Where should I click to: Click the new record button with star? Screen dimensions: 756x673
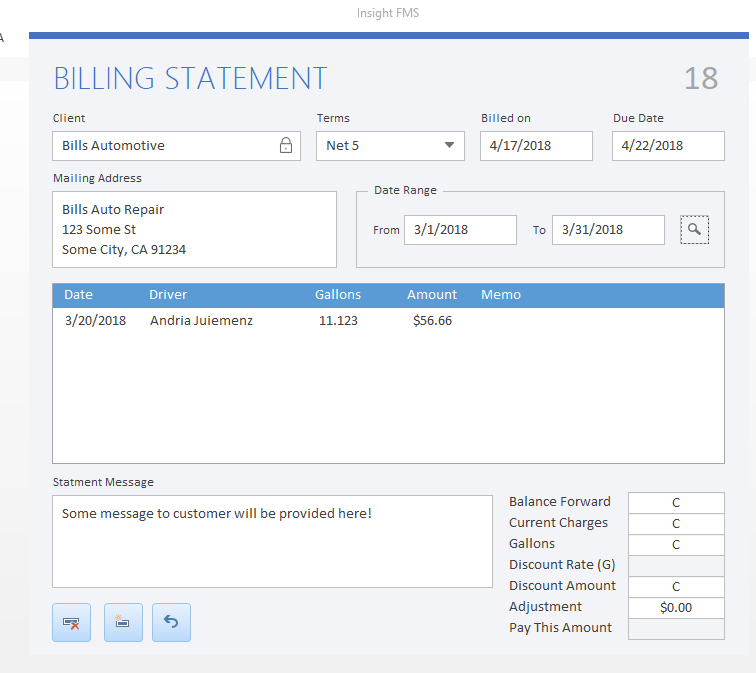click(x=123, y=622)
